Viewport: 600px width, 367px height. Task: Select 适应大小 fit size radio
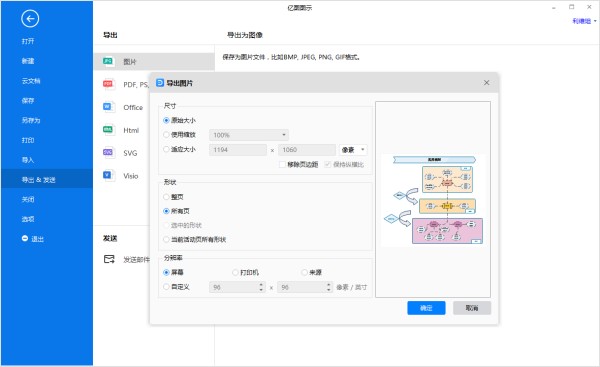coord(166,149)
